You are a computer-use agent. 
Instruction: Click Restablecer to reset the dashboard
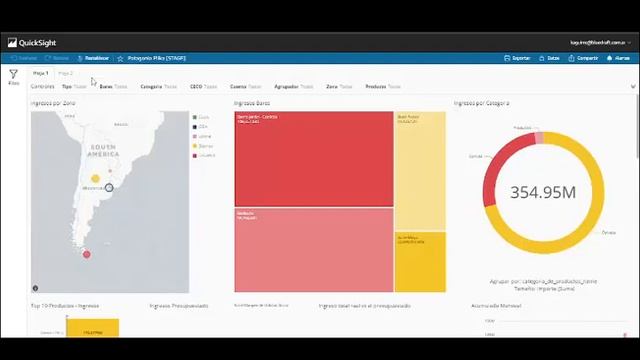point(93,58)
